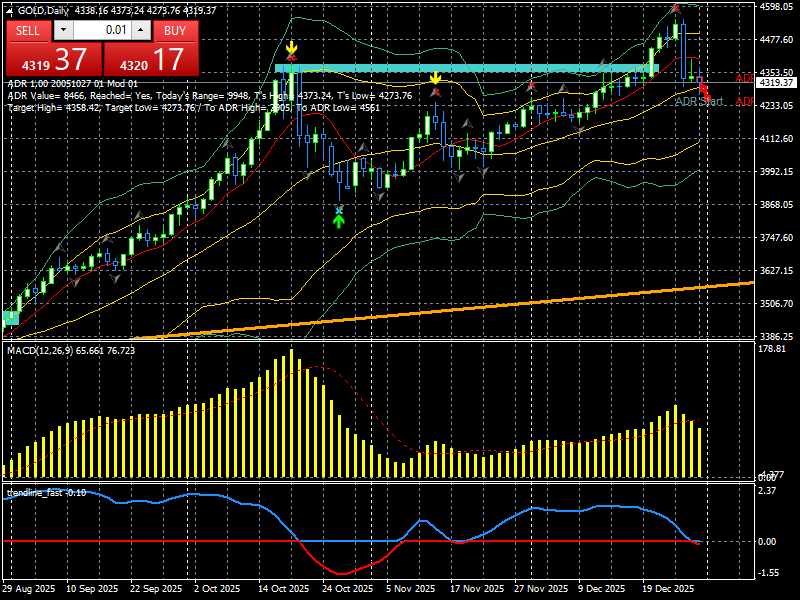Click the 19 Dec 2025 date label
This screenshot has width=800, height=600.
pyautogui.click(x=669, y=589)
